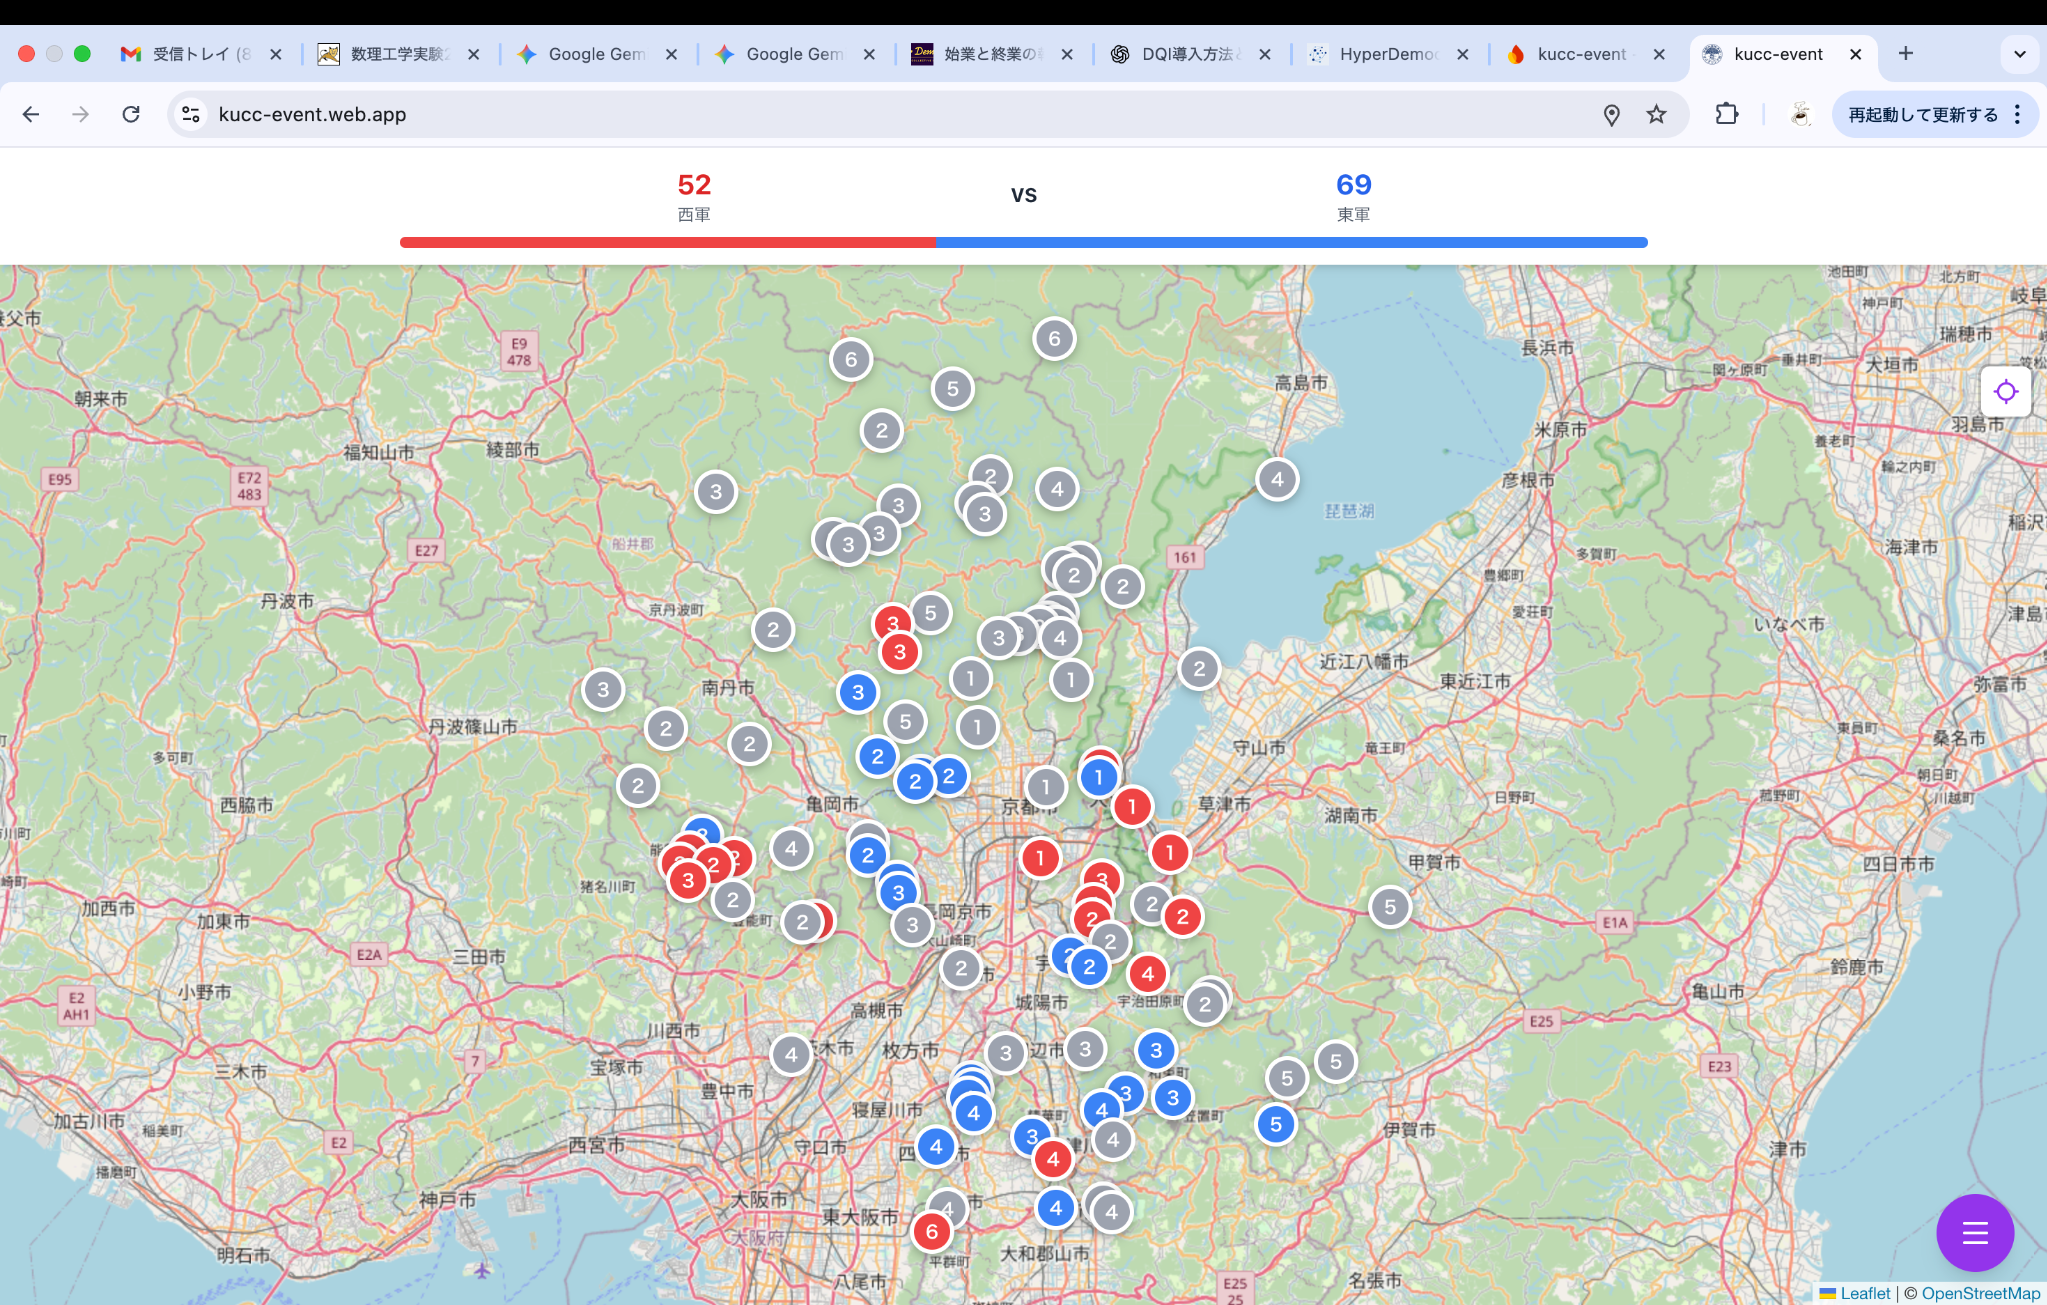
Task: Click 再起動して更新する button
Action: (x=1922, y=114)
